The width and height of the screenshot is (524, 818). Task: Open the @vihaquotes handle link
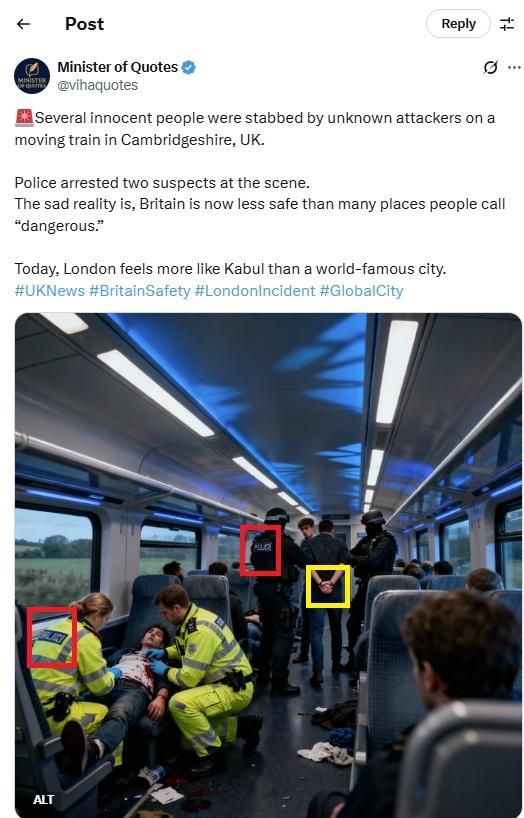(98, 85)
